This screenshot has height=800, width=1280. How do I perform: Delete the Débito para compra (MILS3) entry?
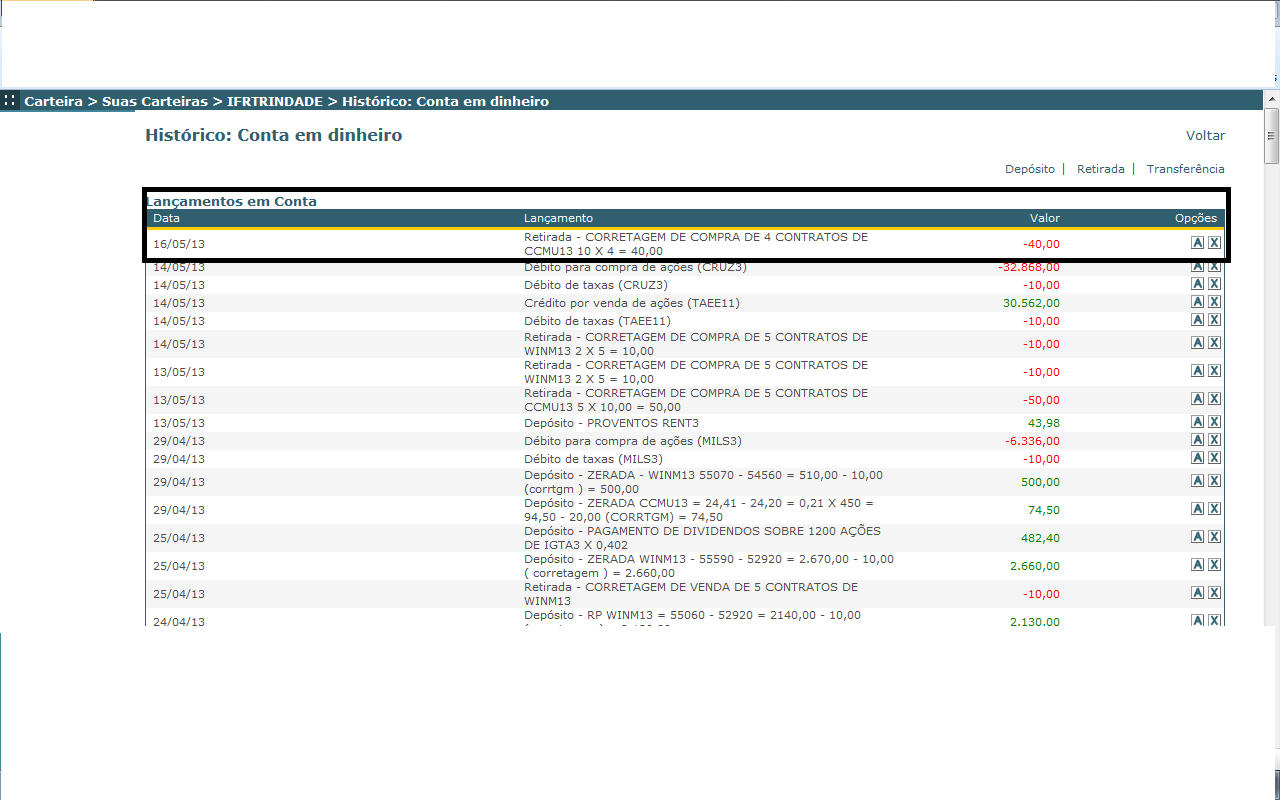point(1214,440)
